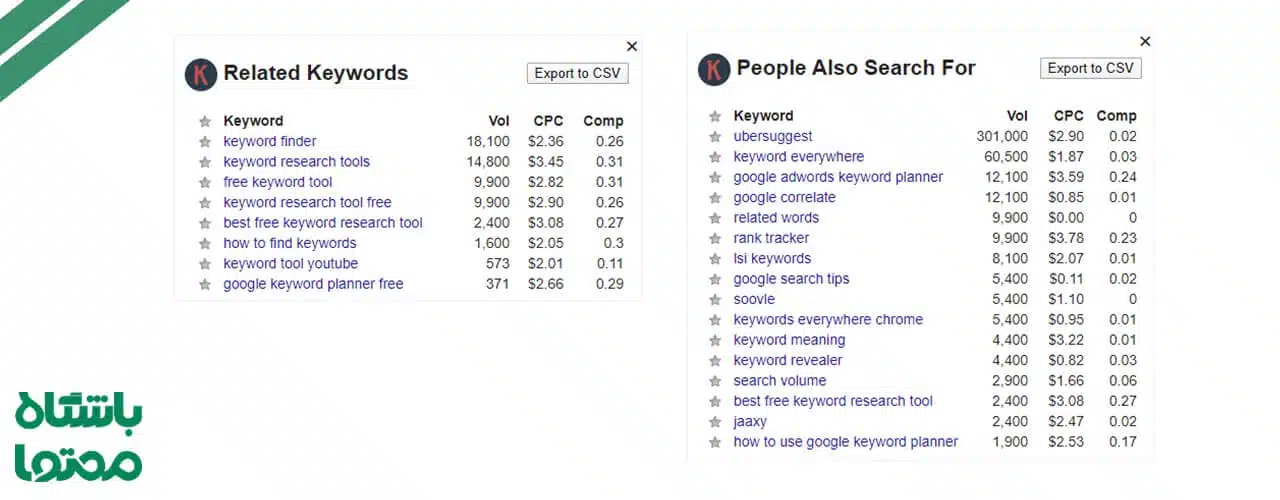The width and height of the screenshot is (1280, 500).
Task: Open the 'keyword research tools' link
Action: pos(296,162)
